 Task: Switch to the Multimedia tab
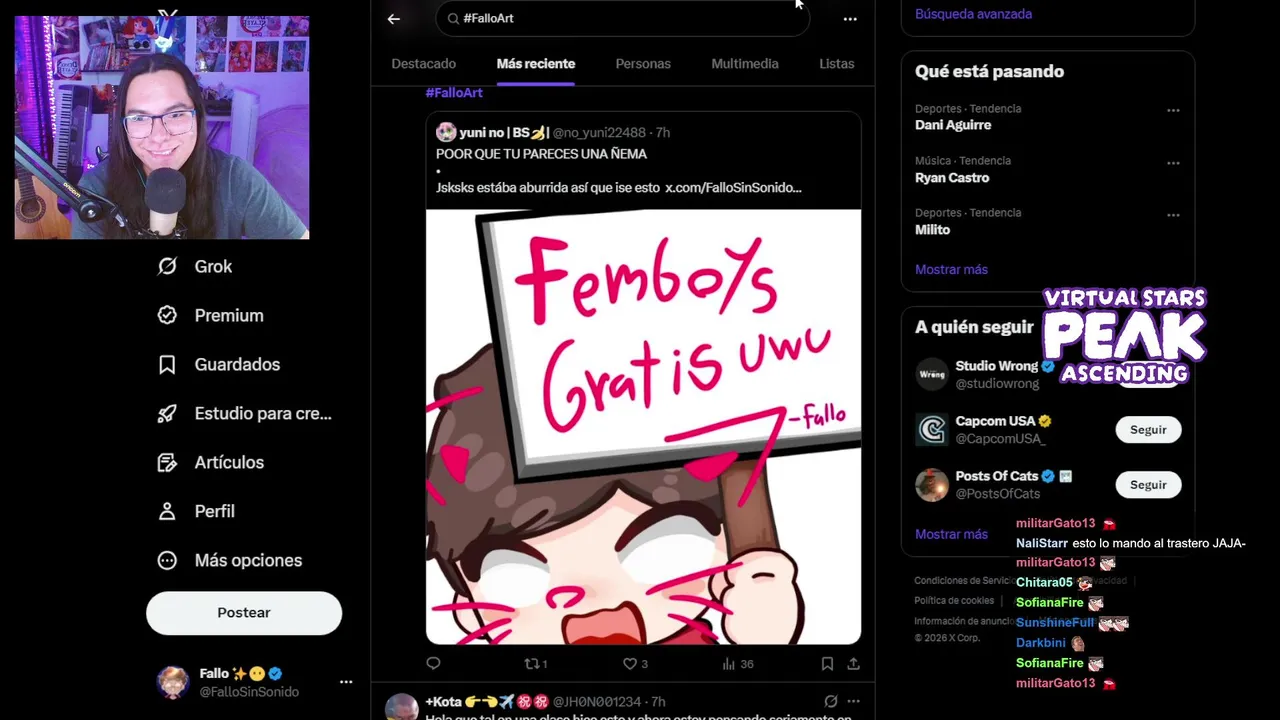click(745, 63)
